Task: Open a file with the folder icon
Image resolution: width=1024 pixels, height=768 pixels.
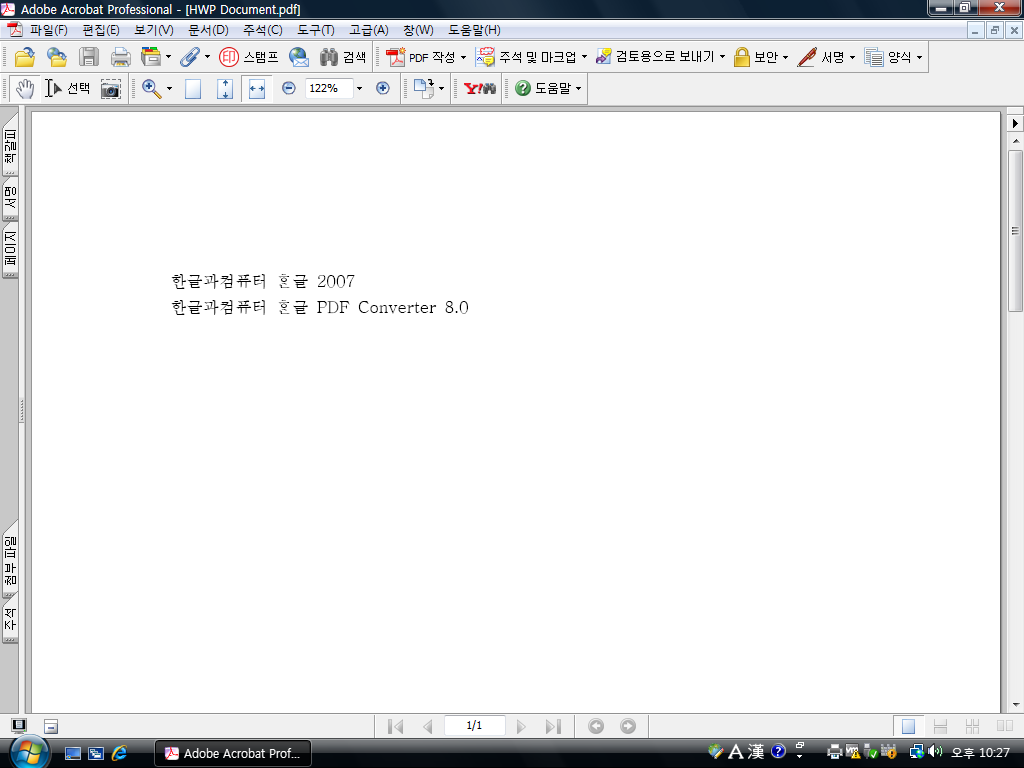Action: 25,57
